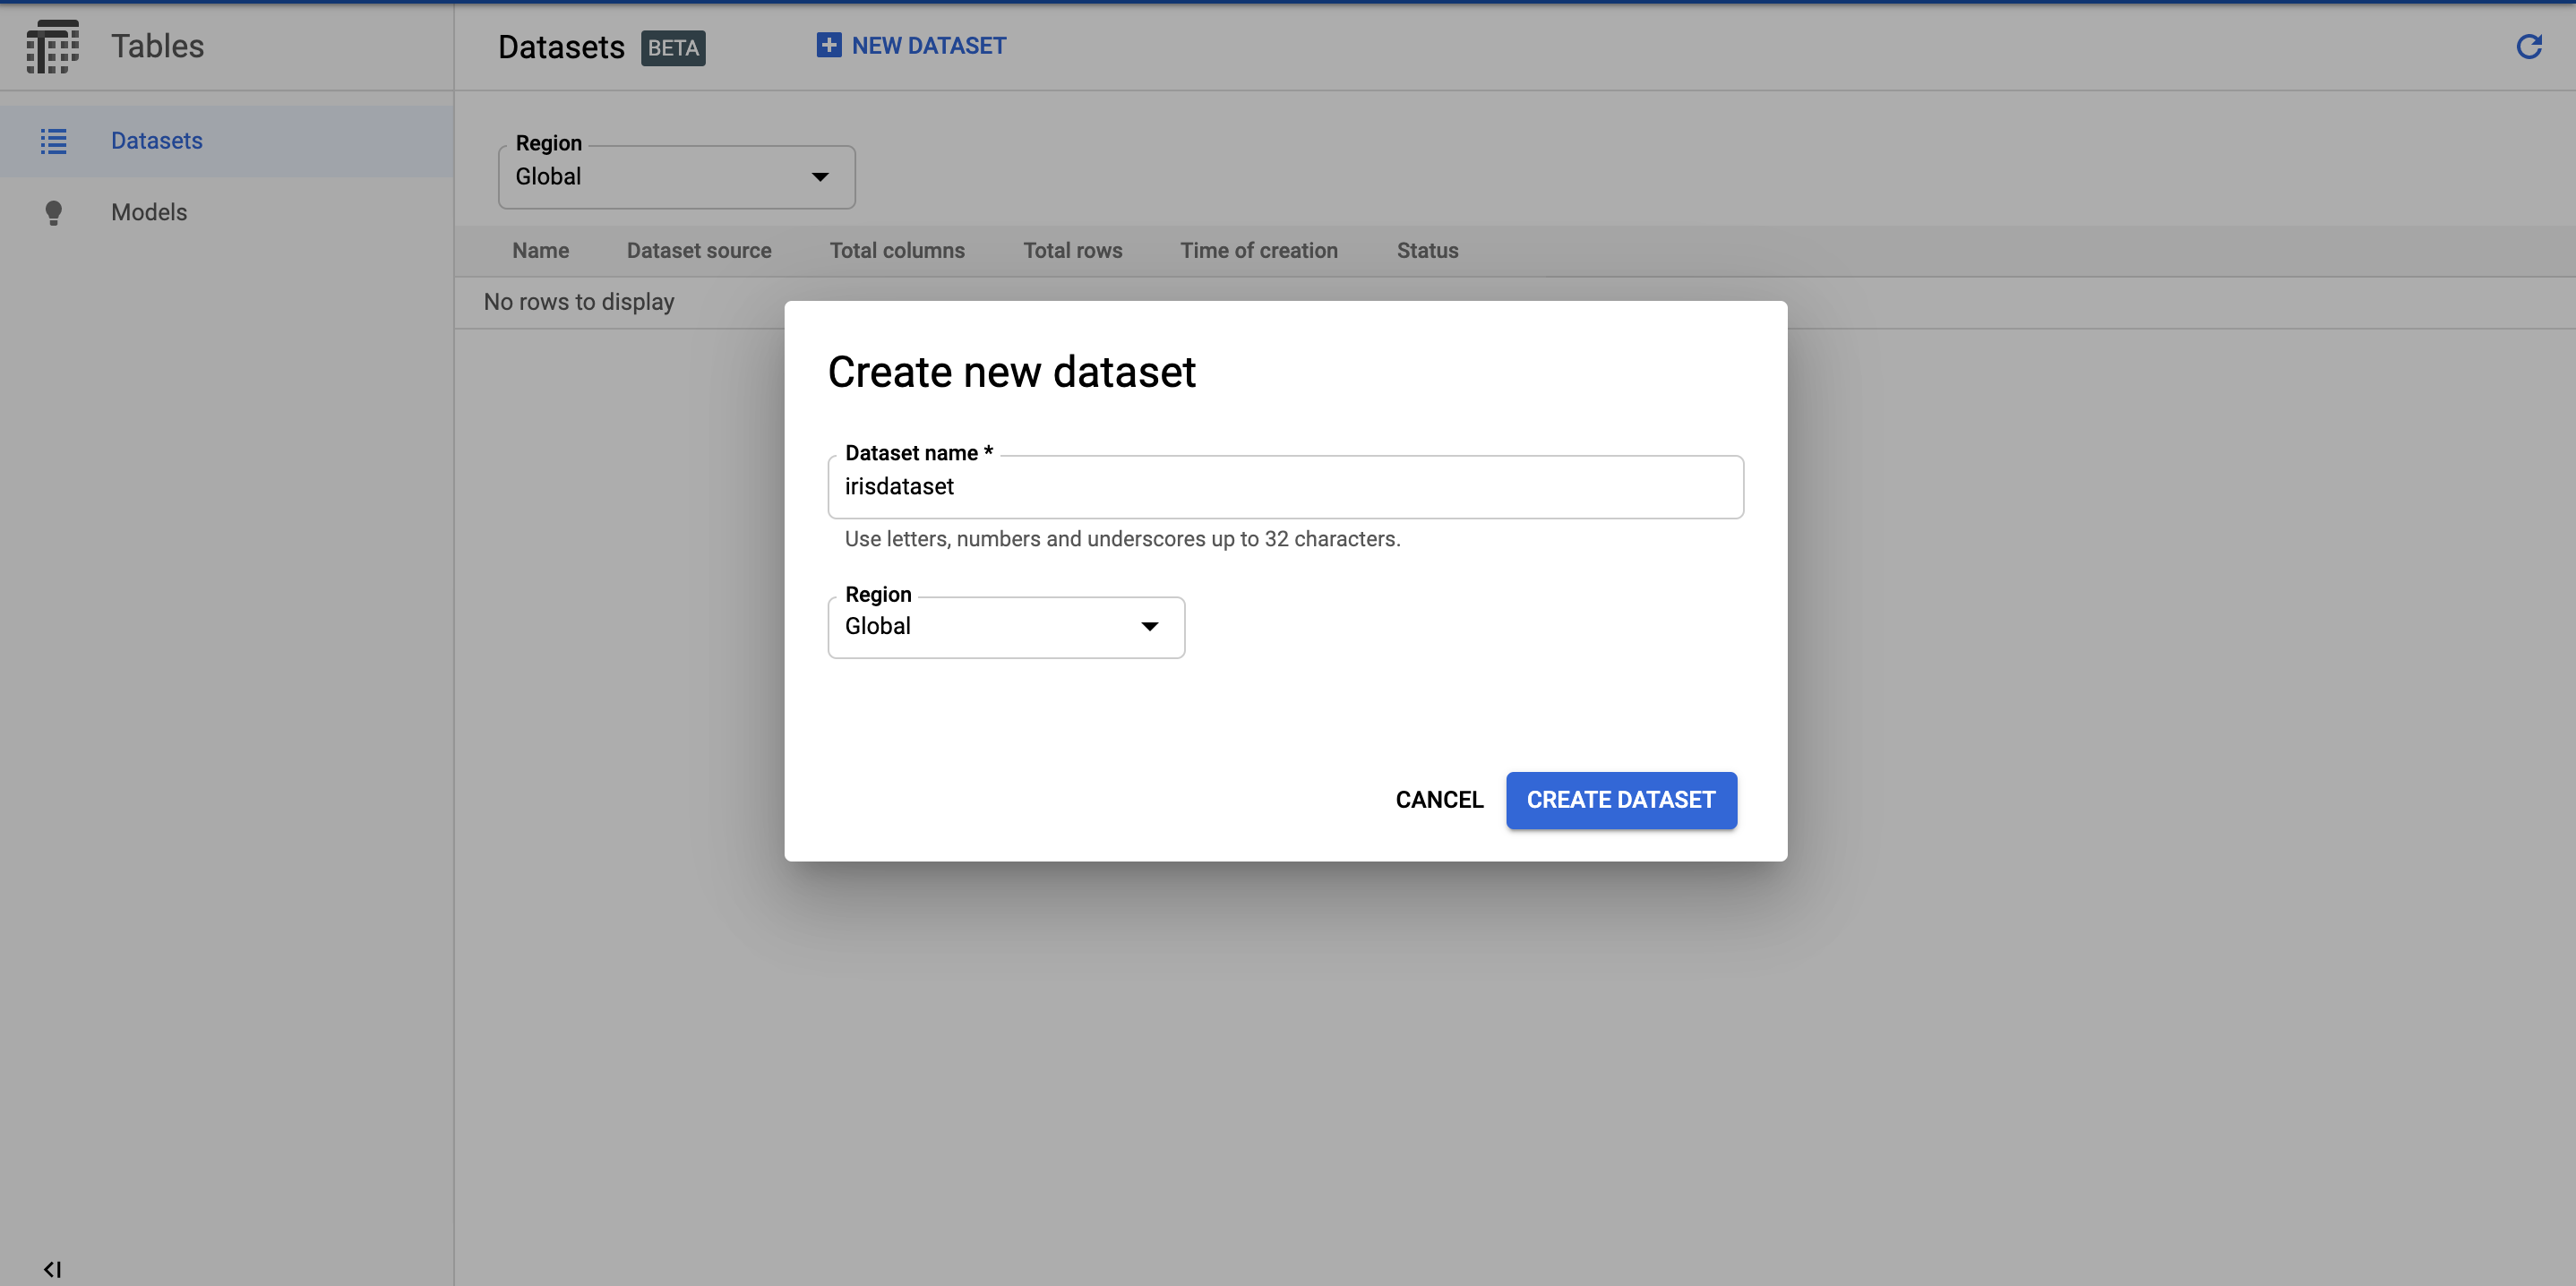Cancel the dataset creation
Viewport: 2576px width, 1286px height.
click(1439, 800)
